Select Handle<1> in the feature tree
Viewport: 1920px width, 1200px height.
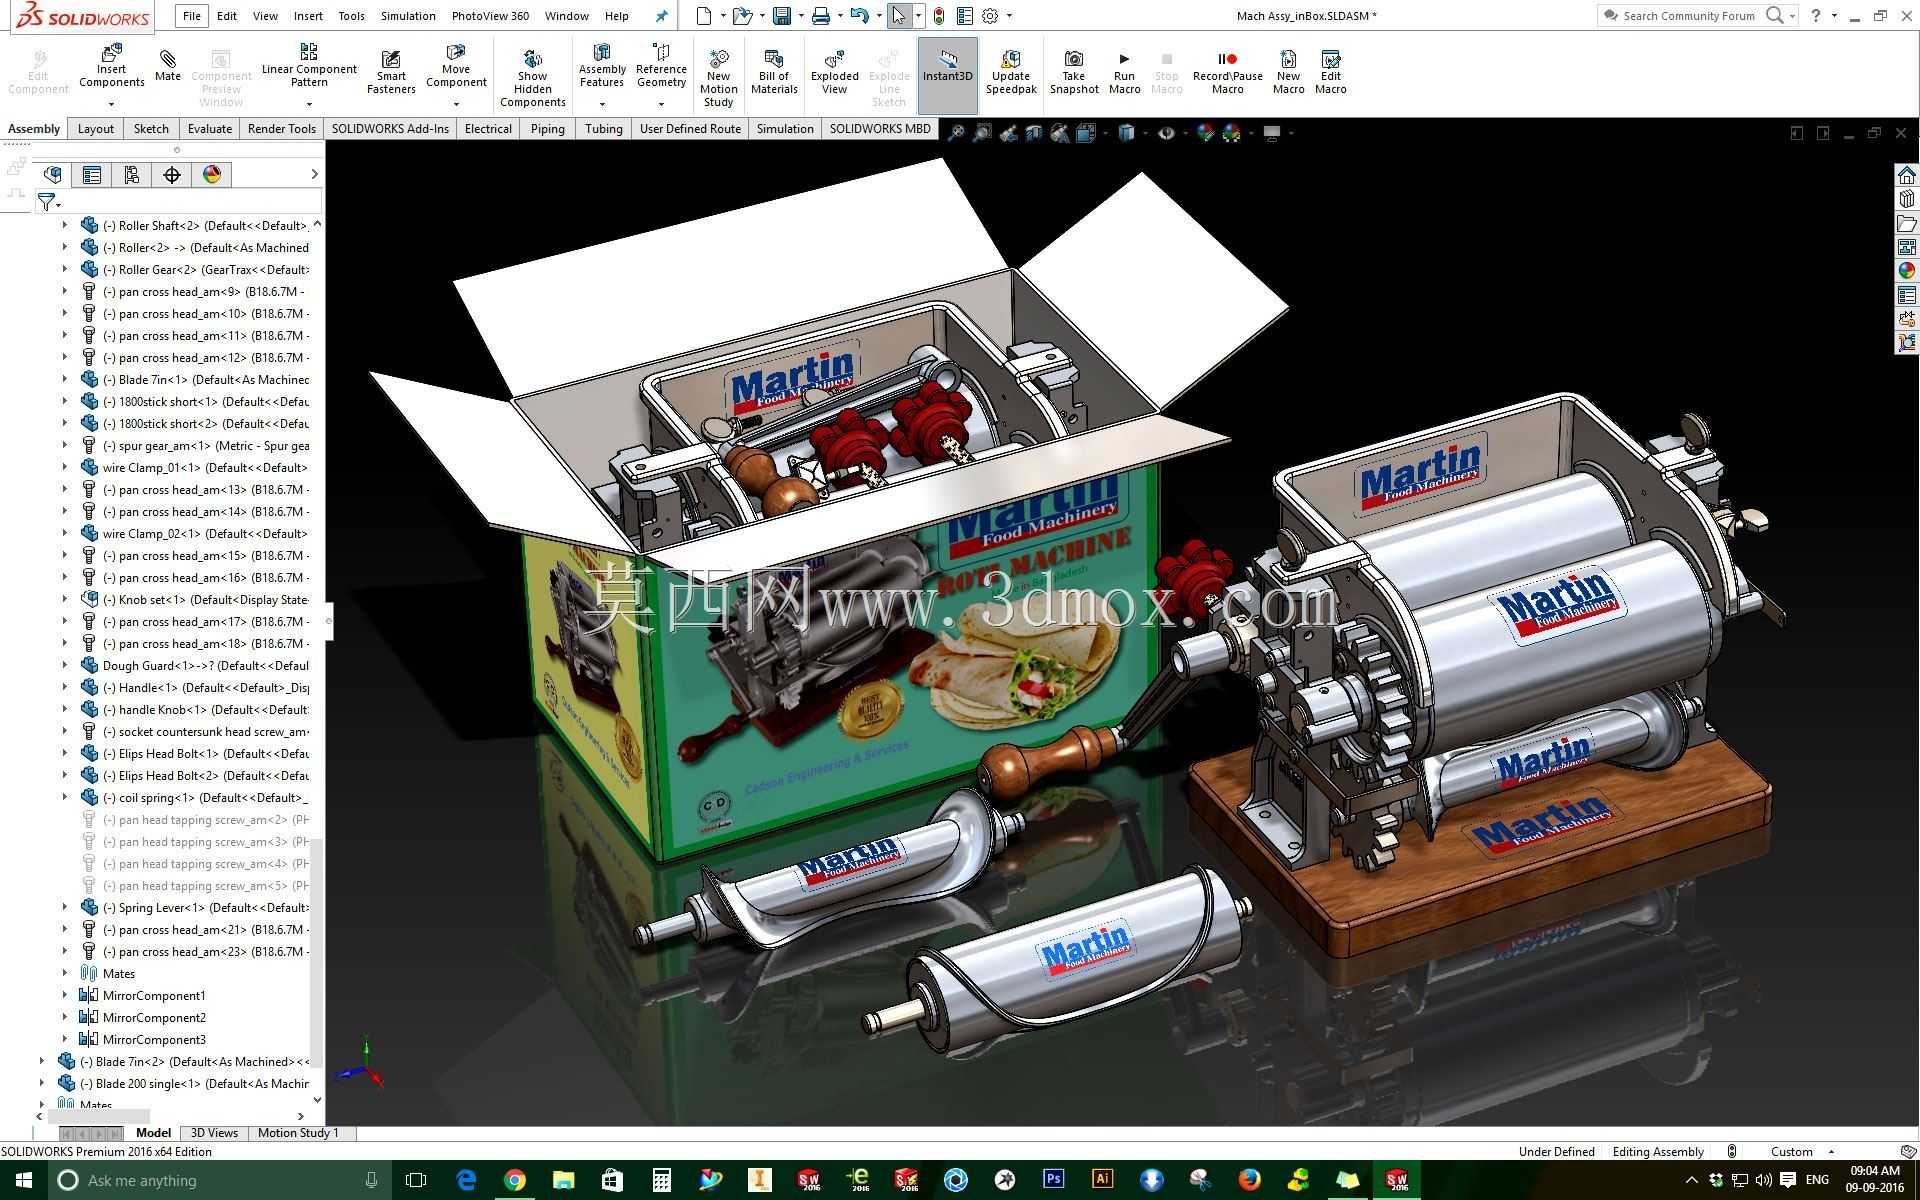[196, 687]
